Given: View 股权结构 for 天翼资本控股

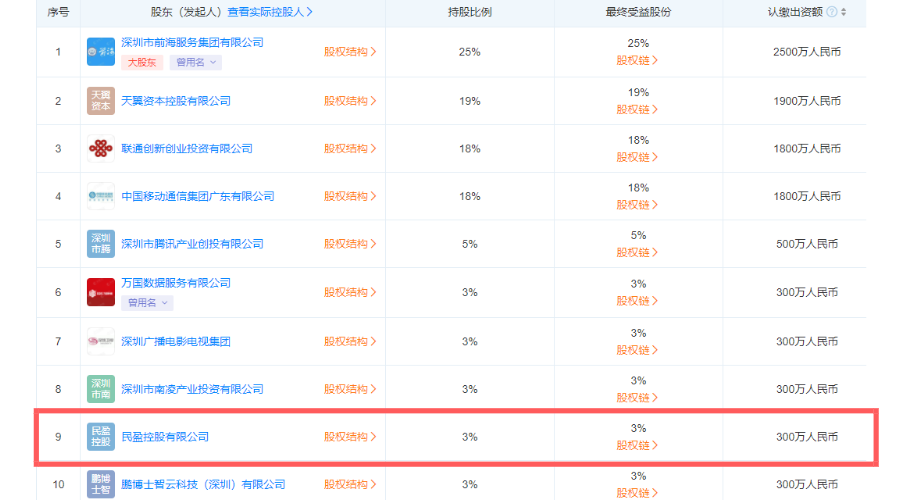Looking at the screenshot, I should (350, 101).
